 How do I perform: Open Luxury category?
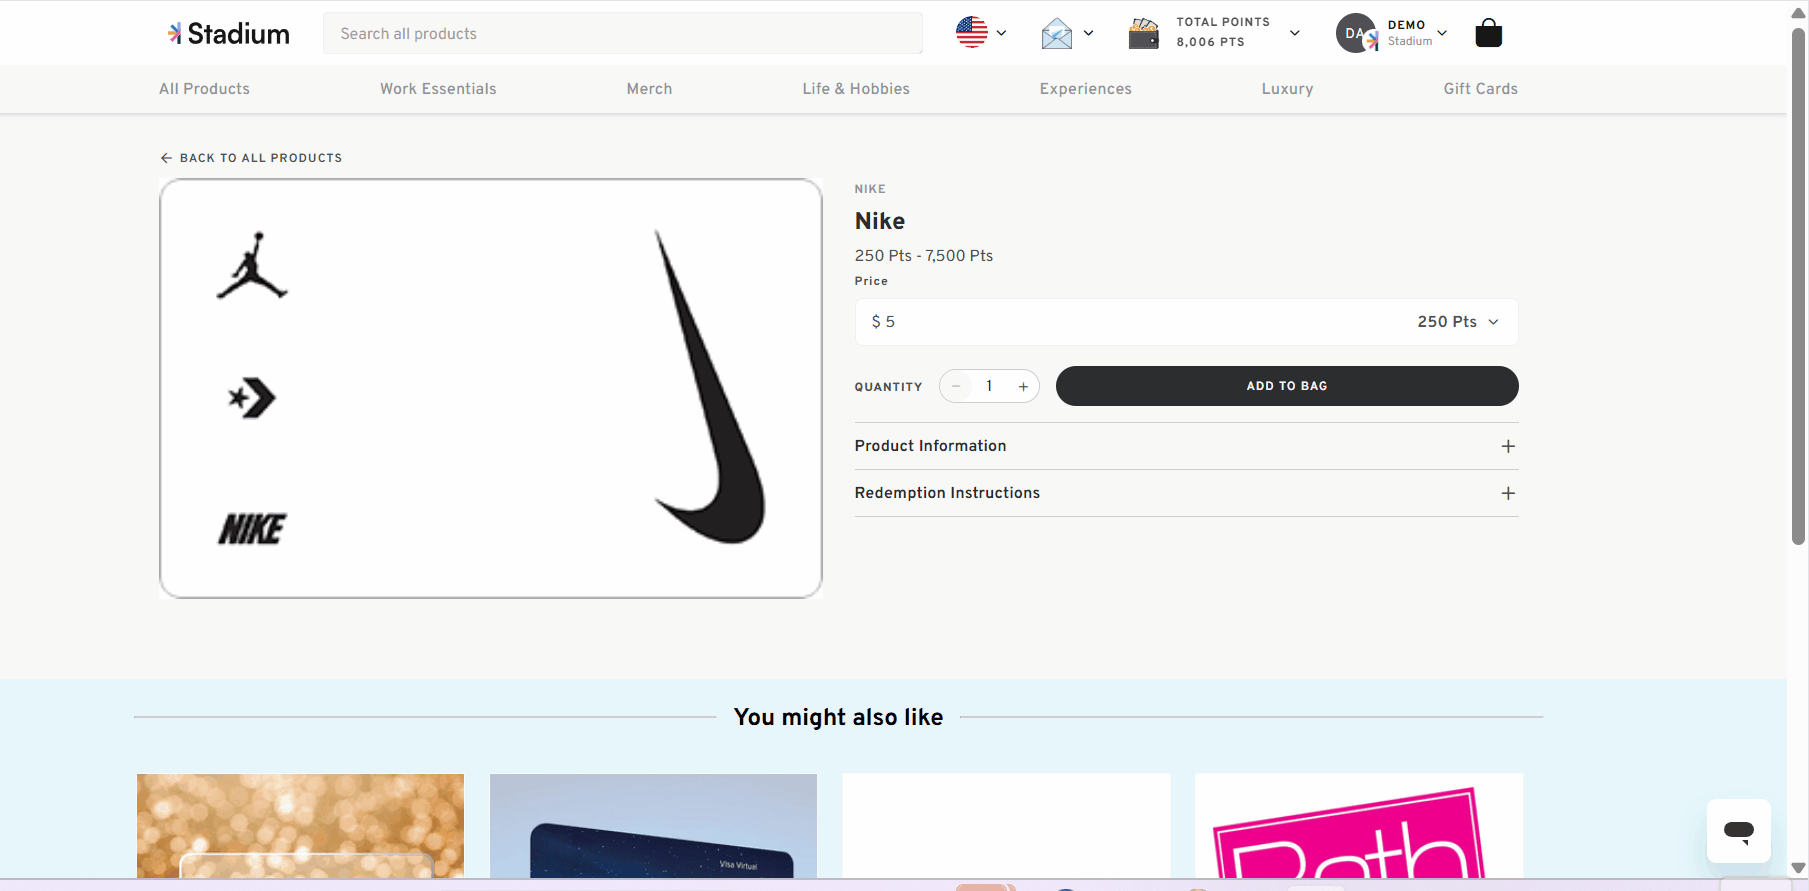pyautogui.click(x=1287, y=89)
